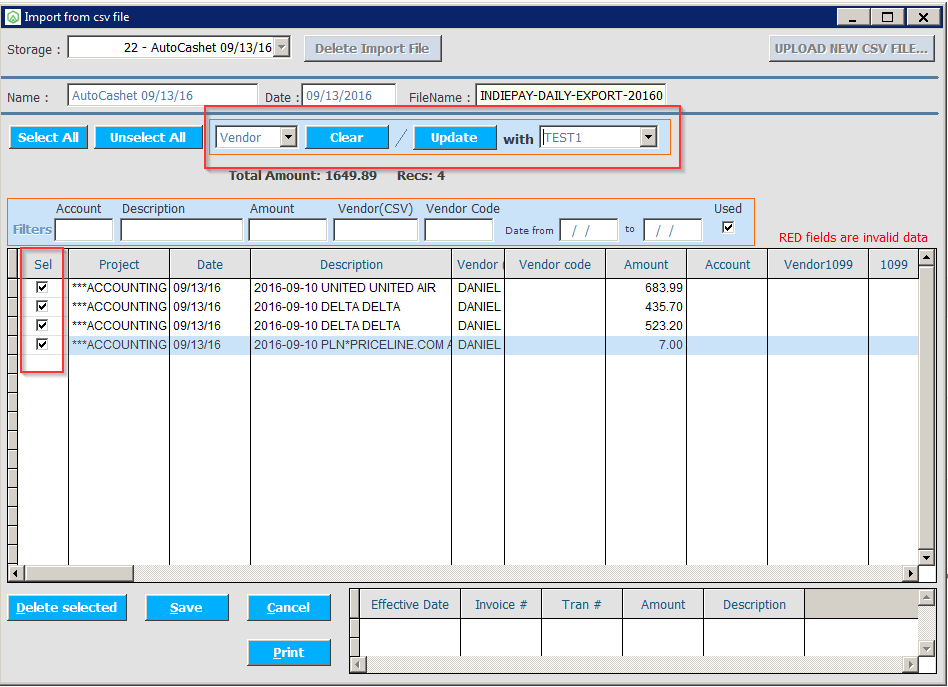Screen dimensions: 948x687
Task: Click the Sel column header
Action: (43, 264)
